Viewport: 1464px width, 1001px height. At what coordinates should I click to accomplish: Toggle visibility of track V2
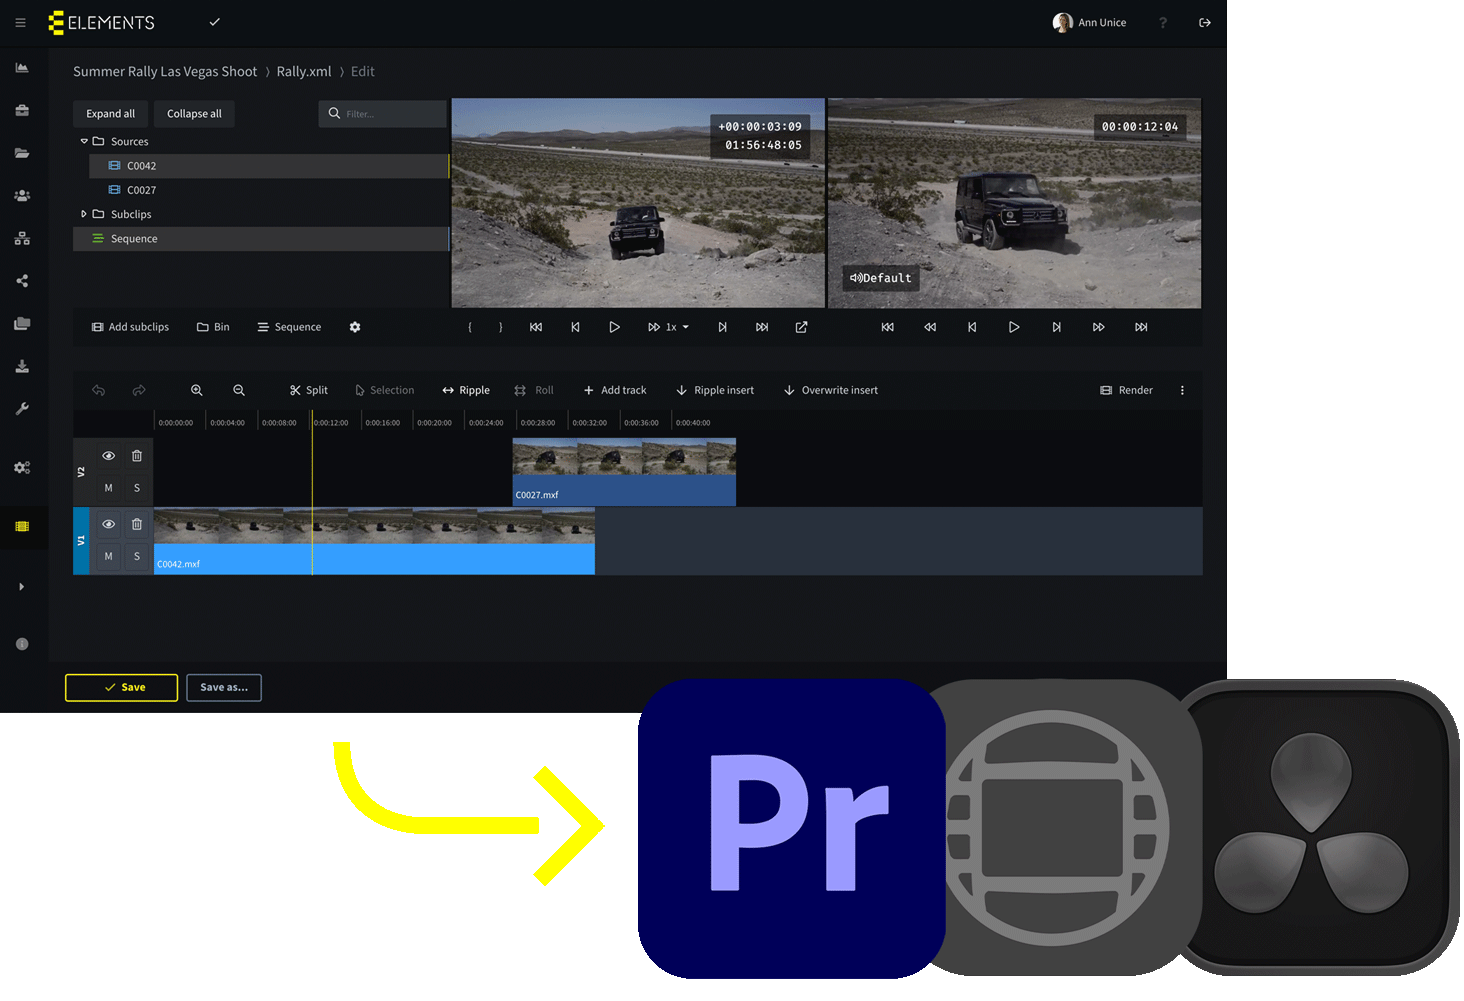108,456
